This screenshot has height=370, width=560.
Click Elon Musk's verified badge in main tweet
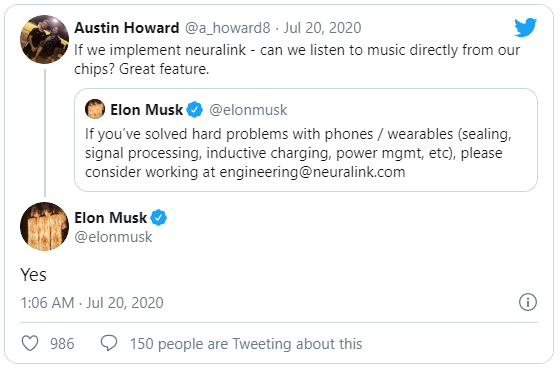tap(159, 218)
